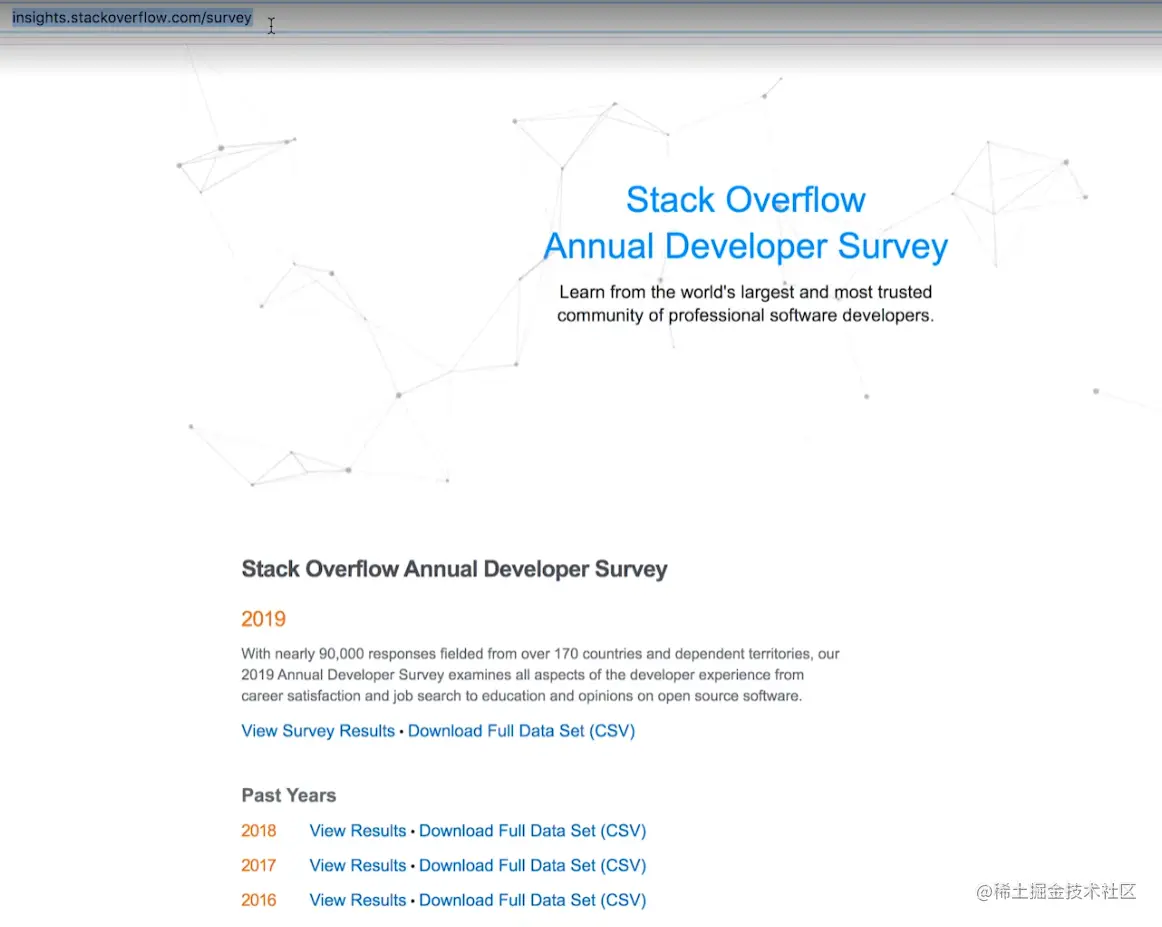
Task: Click the Past Years heading
Action: click(x=288, y=795)
